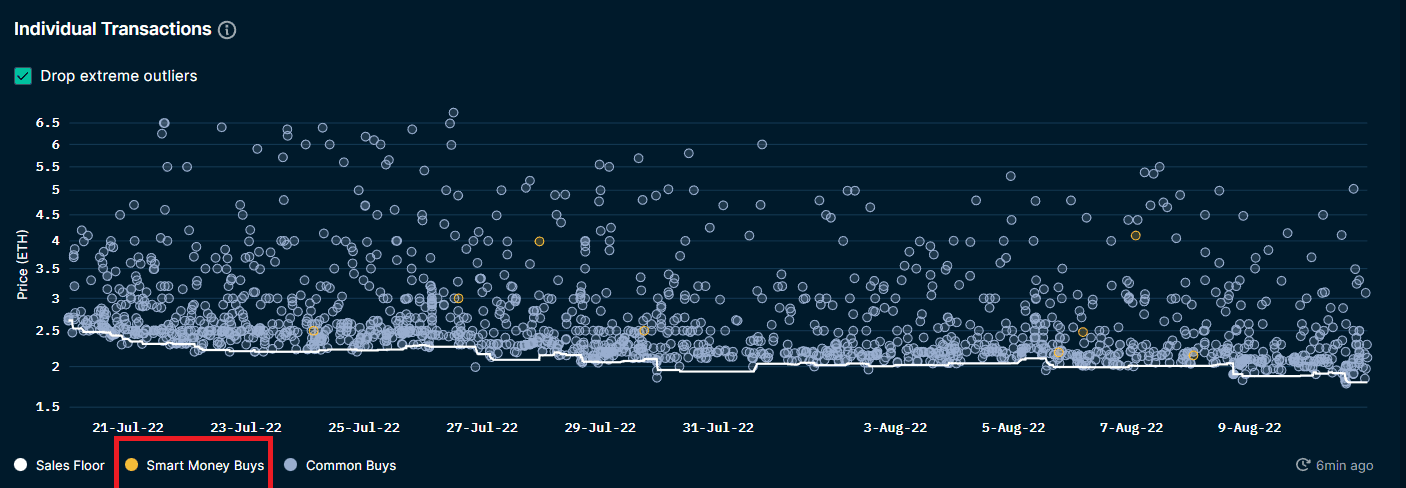This screenshot has width=1406, height=488.
Task: Click the 21-Jul-22 x-axis date label
Action: pos(126,427)
